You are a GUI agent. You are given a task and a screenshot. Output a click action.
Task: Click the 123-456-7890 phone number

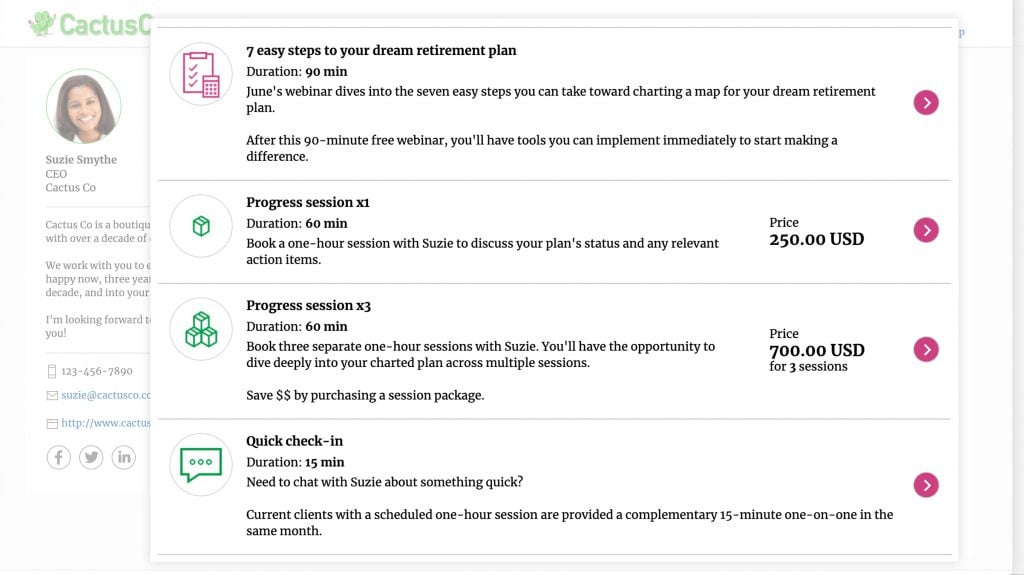(96, 371)
